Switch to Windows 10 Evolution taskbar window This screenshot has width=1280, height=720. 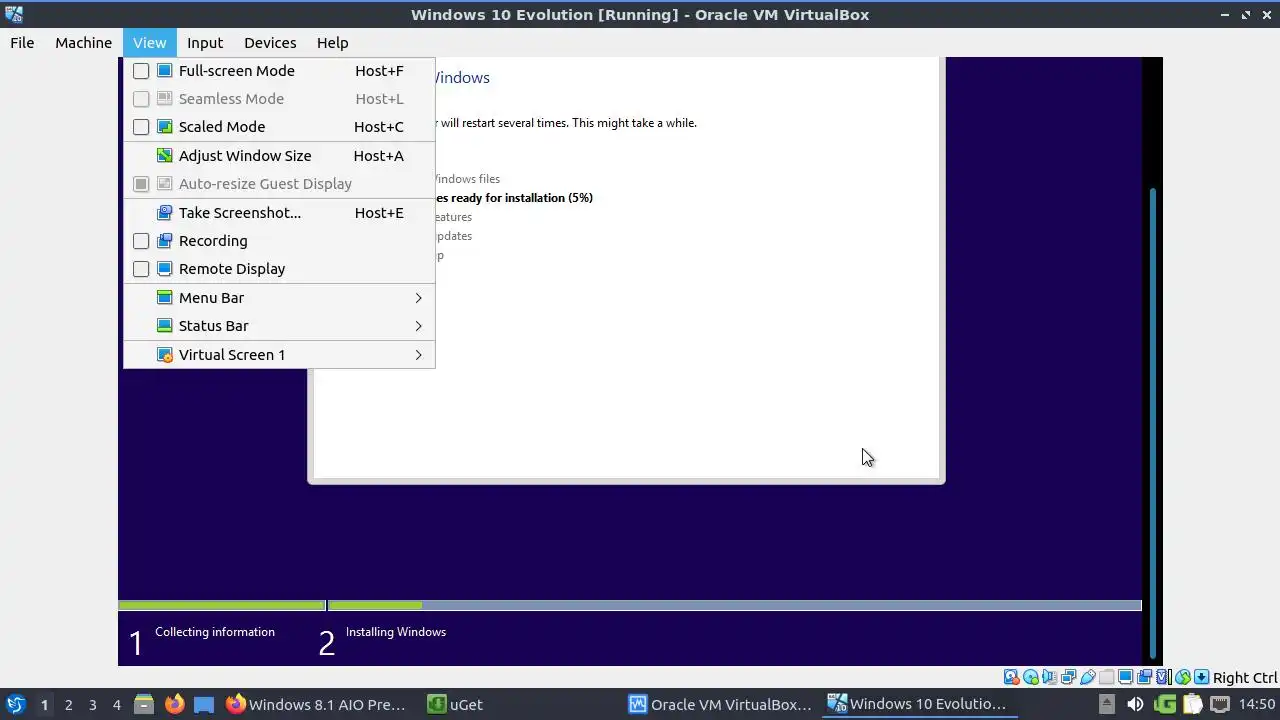[x=918, y=704]
